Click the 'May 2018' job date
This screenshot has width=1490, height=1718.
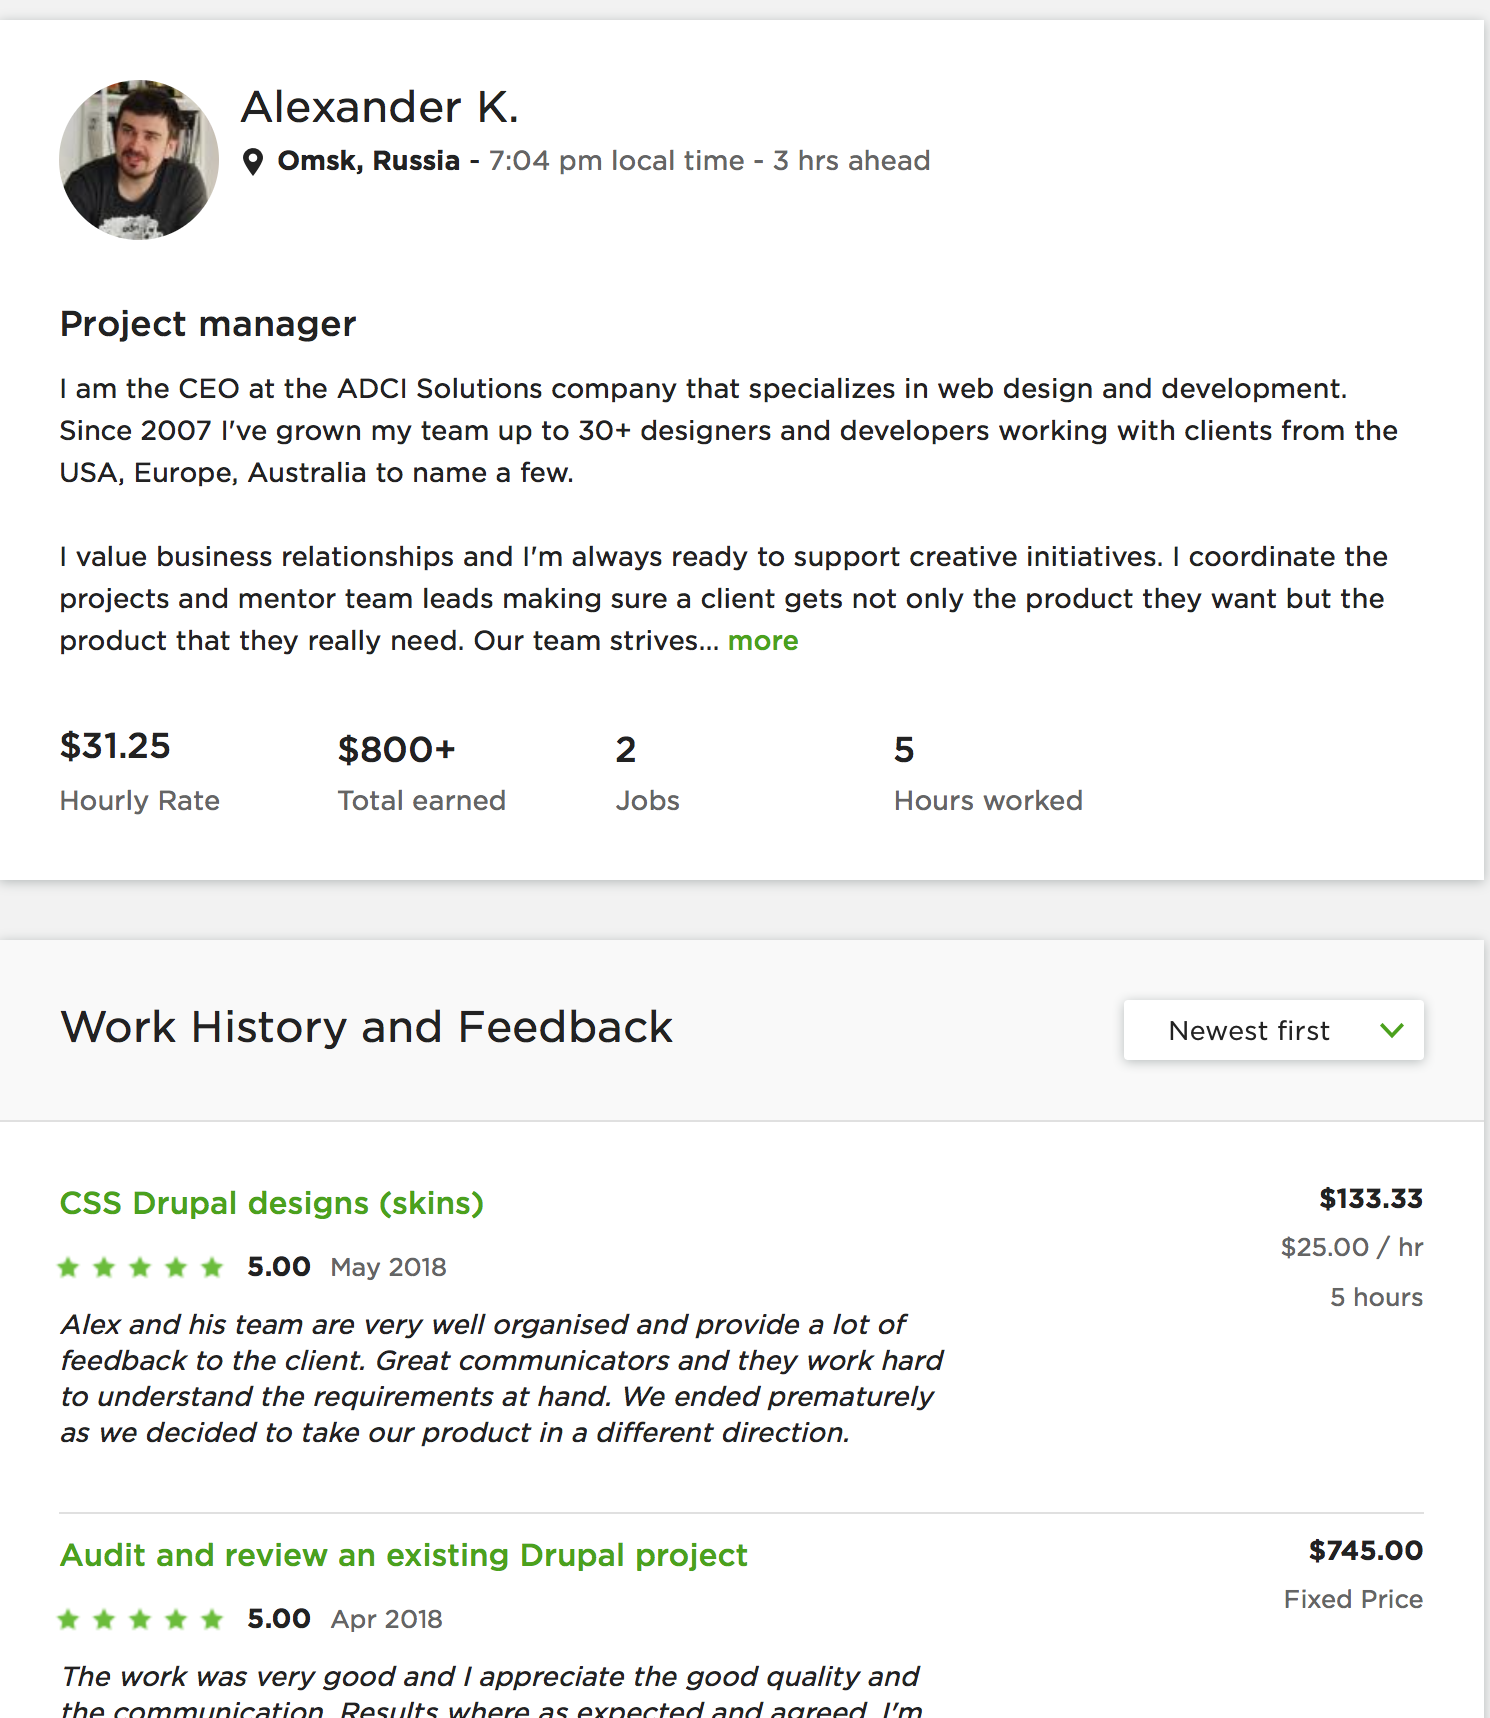[388, 1268]
